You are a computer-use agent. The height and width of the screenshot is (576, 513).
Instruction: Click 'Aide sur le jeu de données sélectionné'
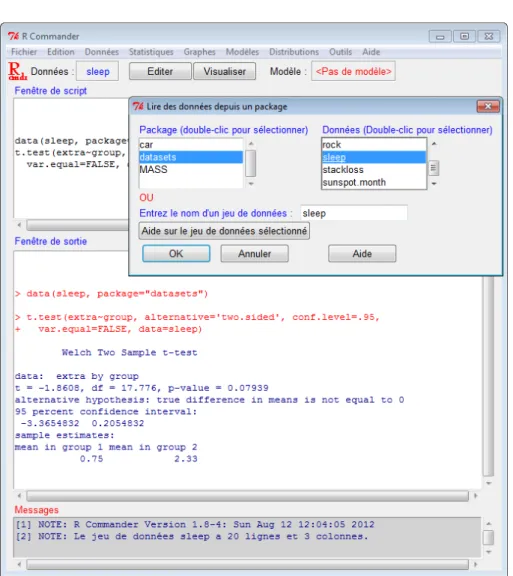click(x=224, y=231)
